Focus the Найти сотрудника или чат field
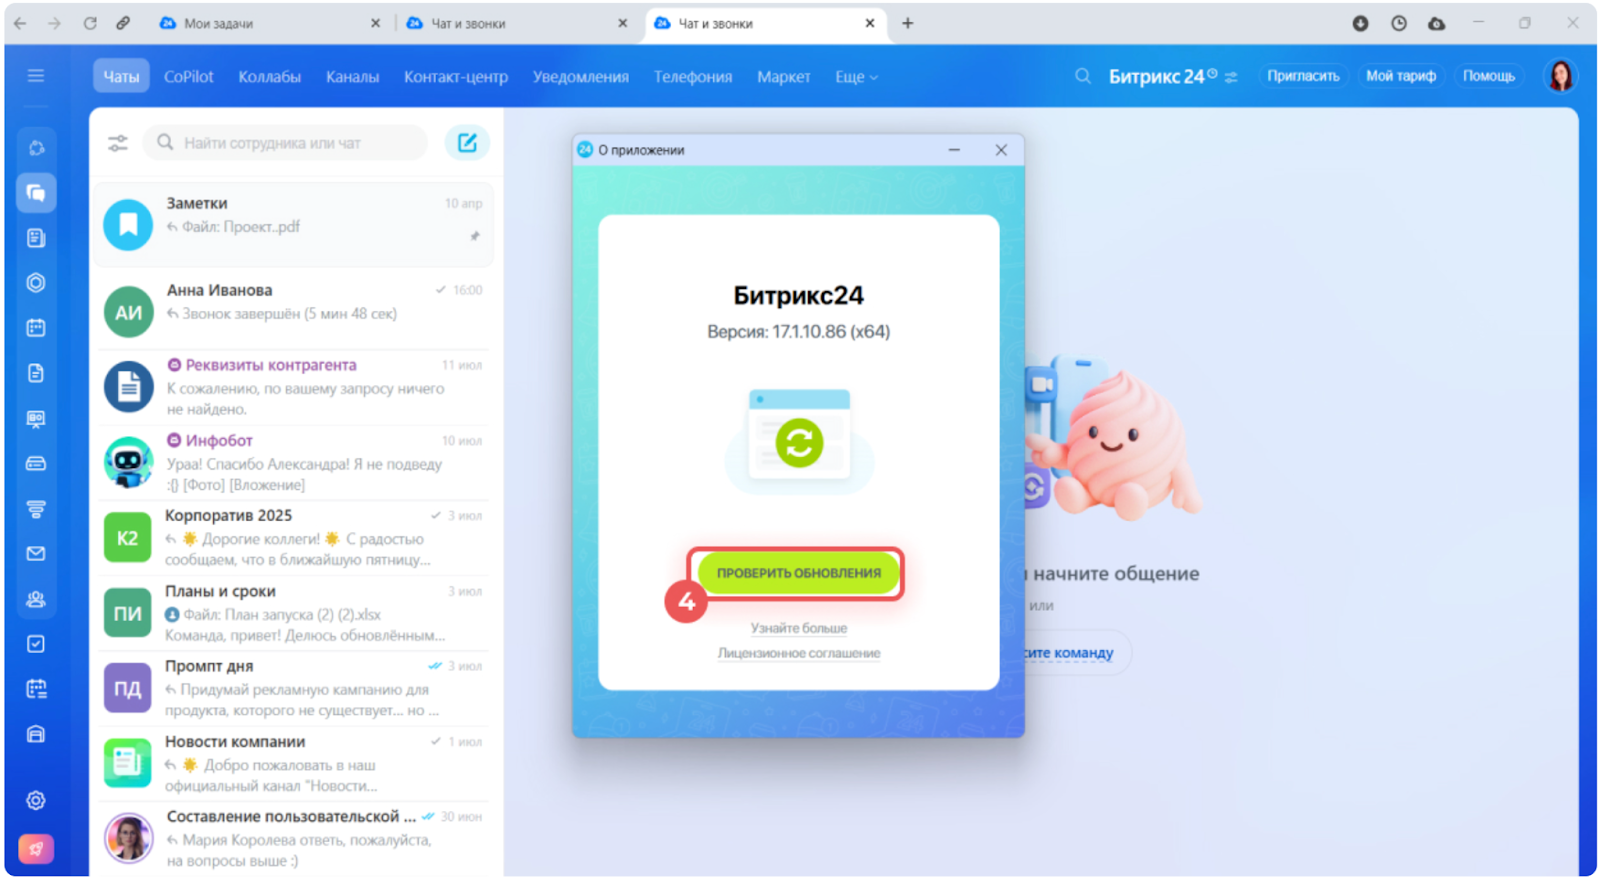 click(286, 143)
